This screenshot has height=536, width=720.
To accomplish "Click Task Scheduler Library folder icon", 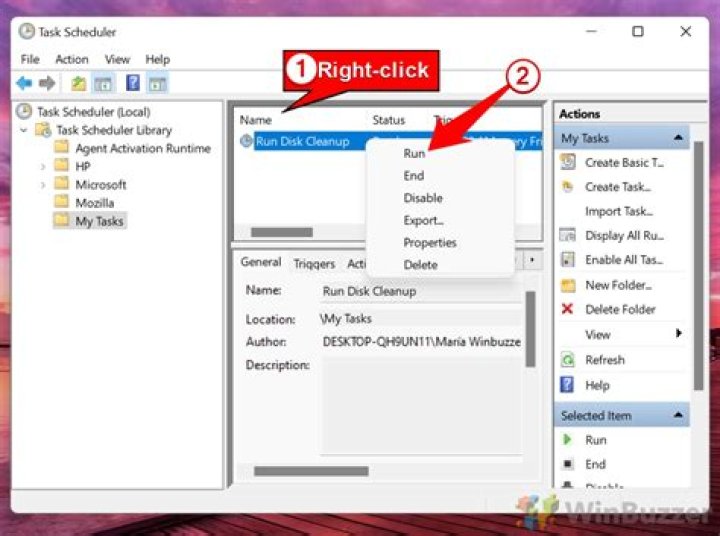I will pyautogui.click(x=43, y=130).
